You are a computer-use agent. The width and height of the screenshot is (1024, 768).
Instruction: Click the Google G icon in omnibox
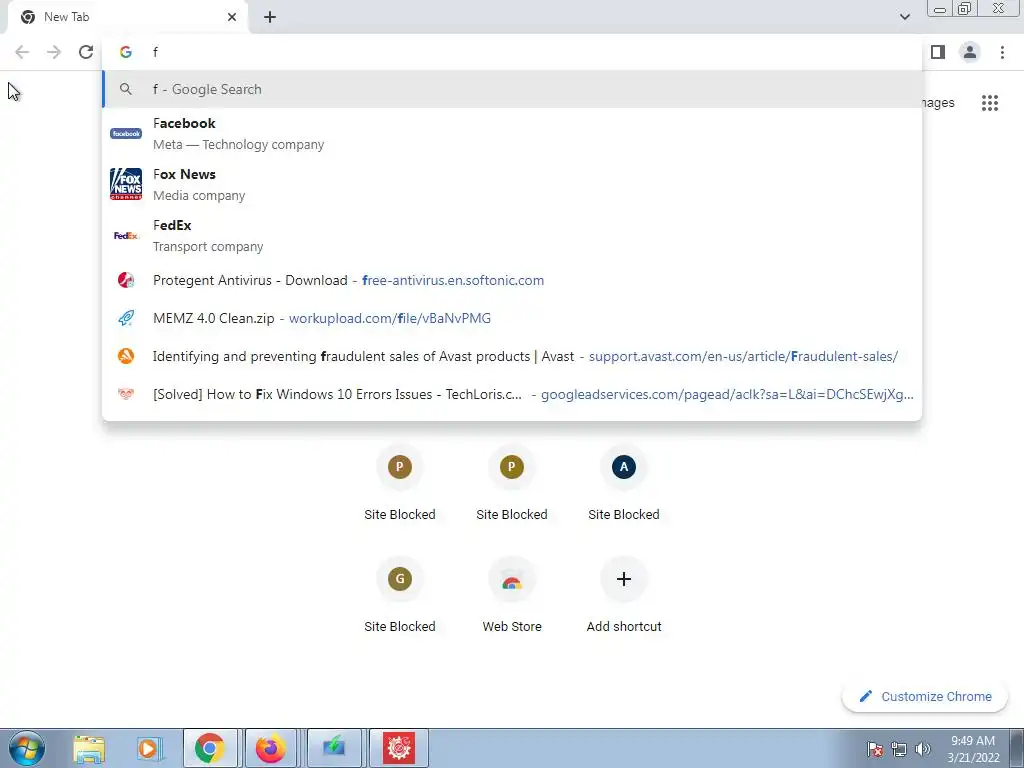pyautogui.click(x=126, y=52)
